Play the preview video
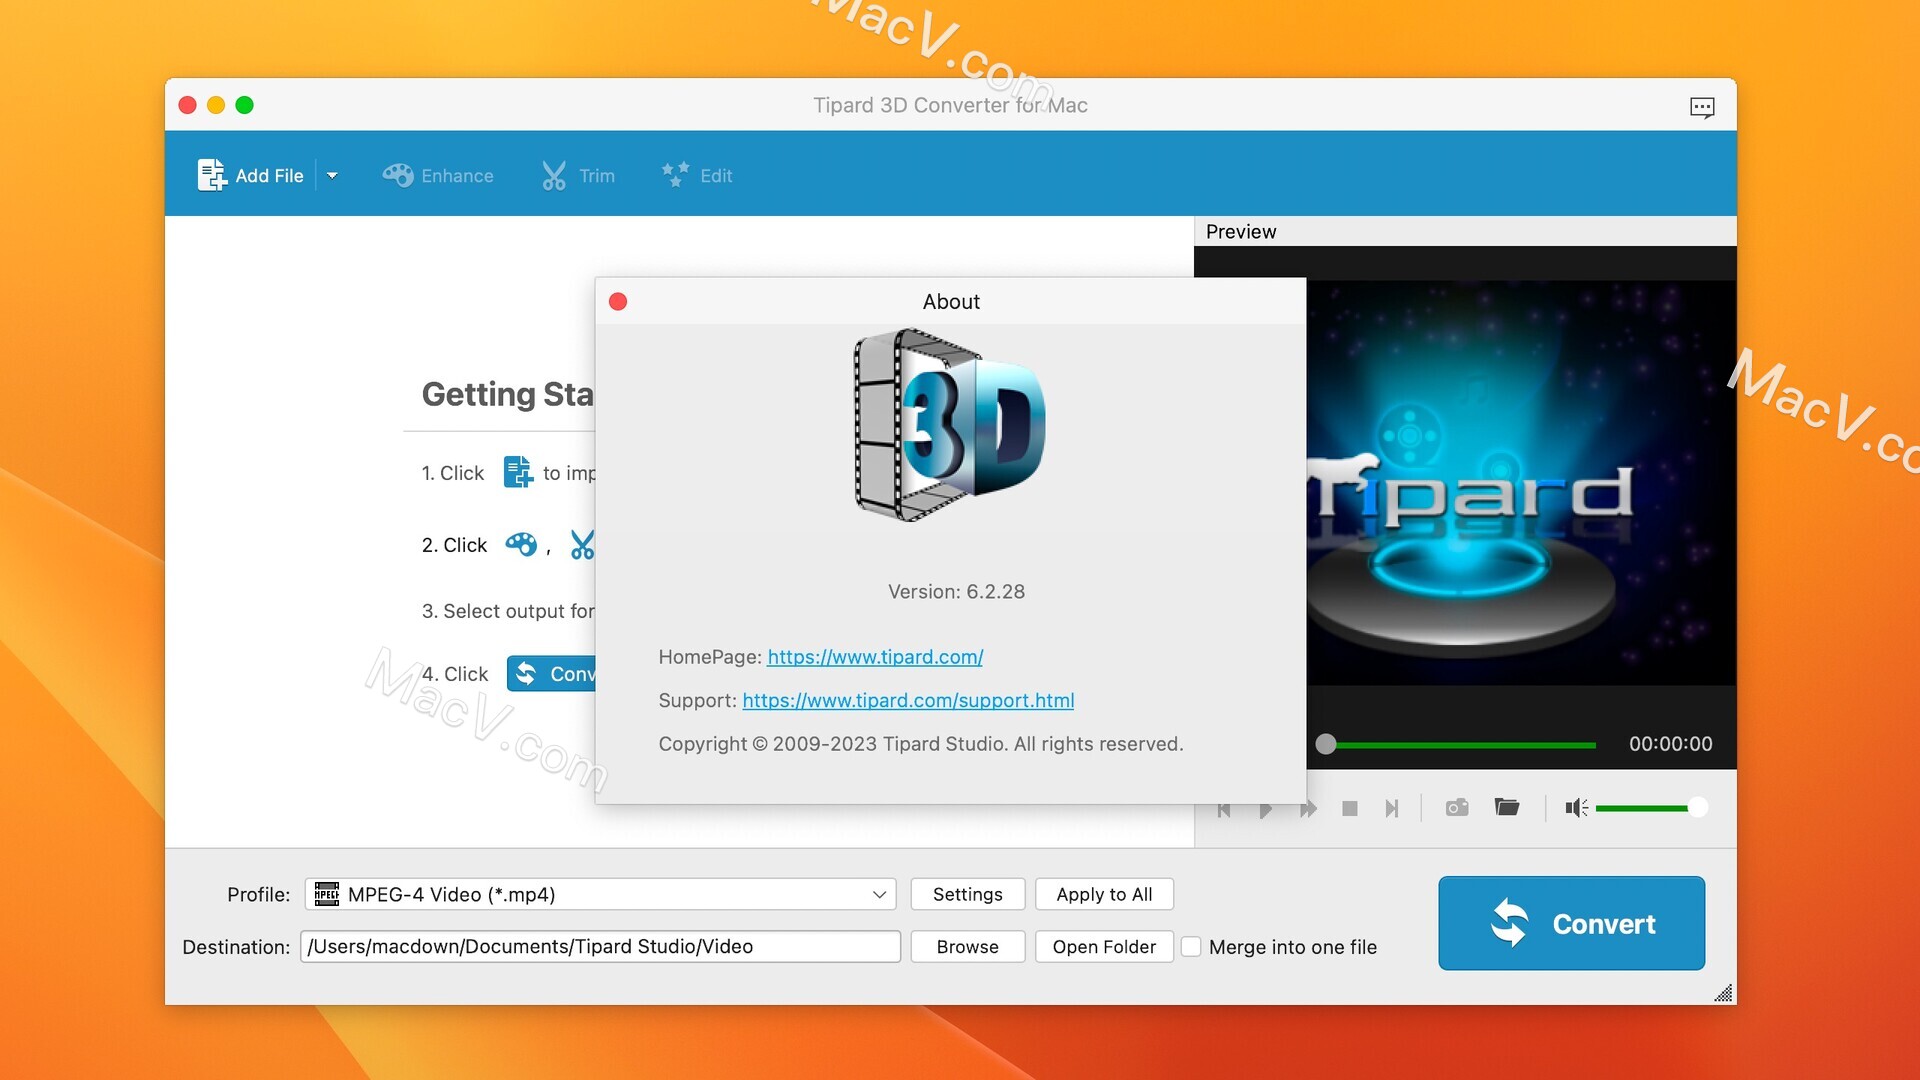1920x1080 pixels. coord(1266,808)
